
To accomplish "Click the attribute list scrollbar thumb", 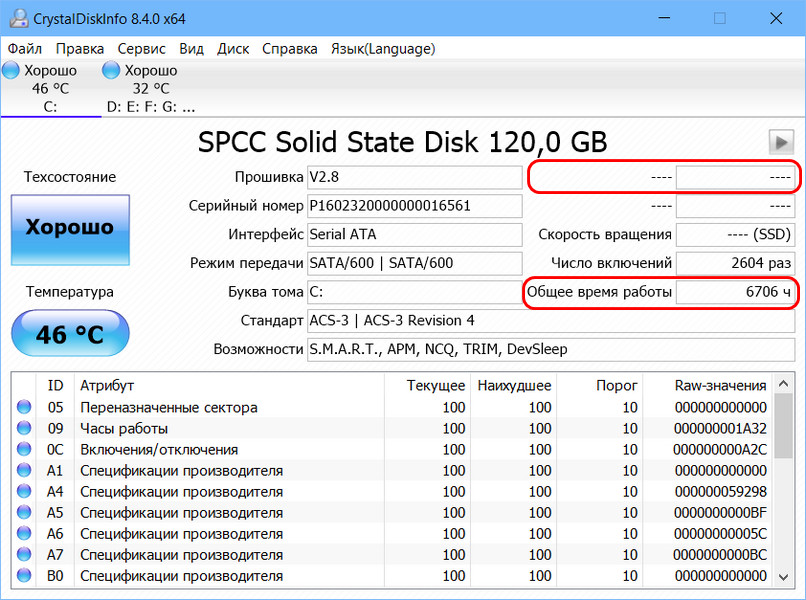I will 783,426.
